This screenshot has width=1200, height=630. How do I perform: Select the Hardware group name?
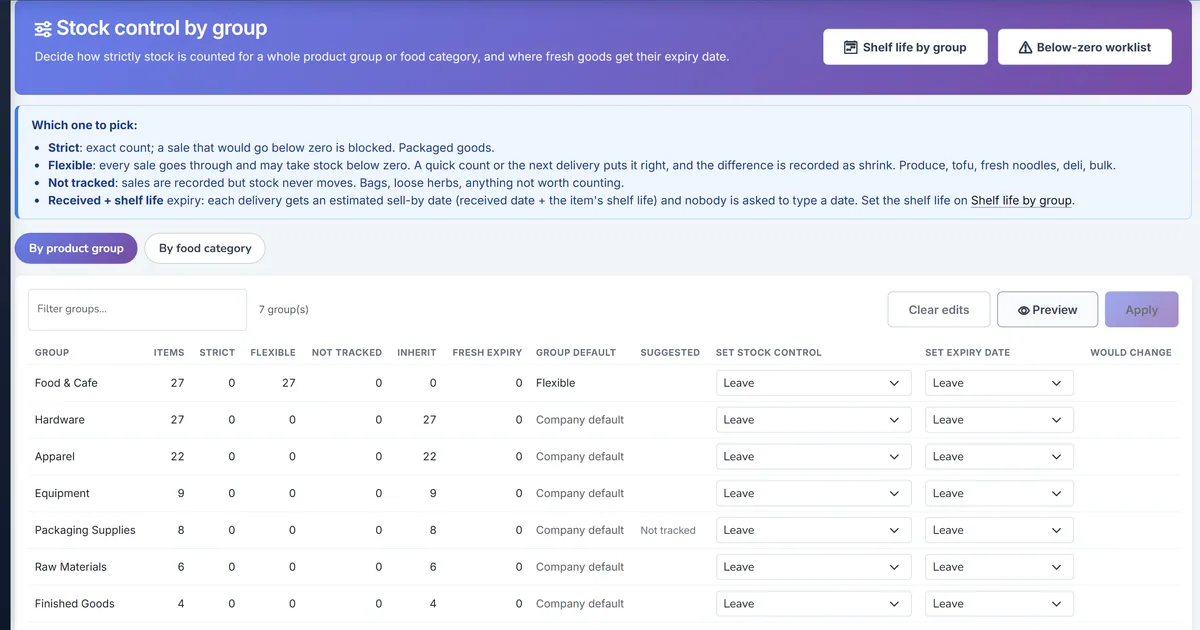pyautogui.click(x=60, y=420)
